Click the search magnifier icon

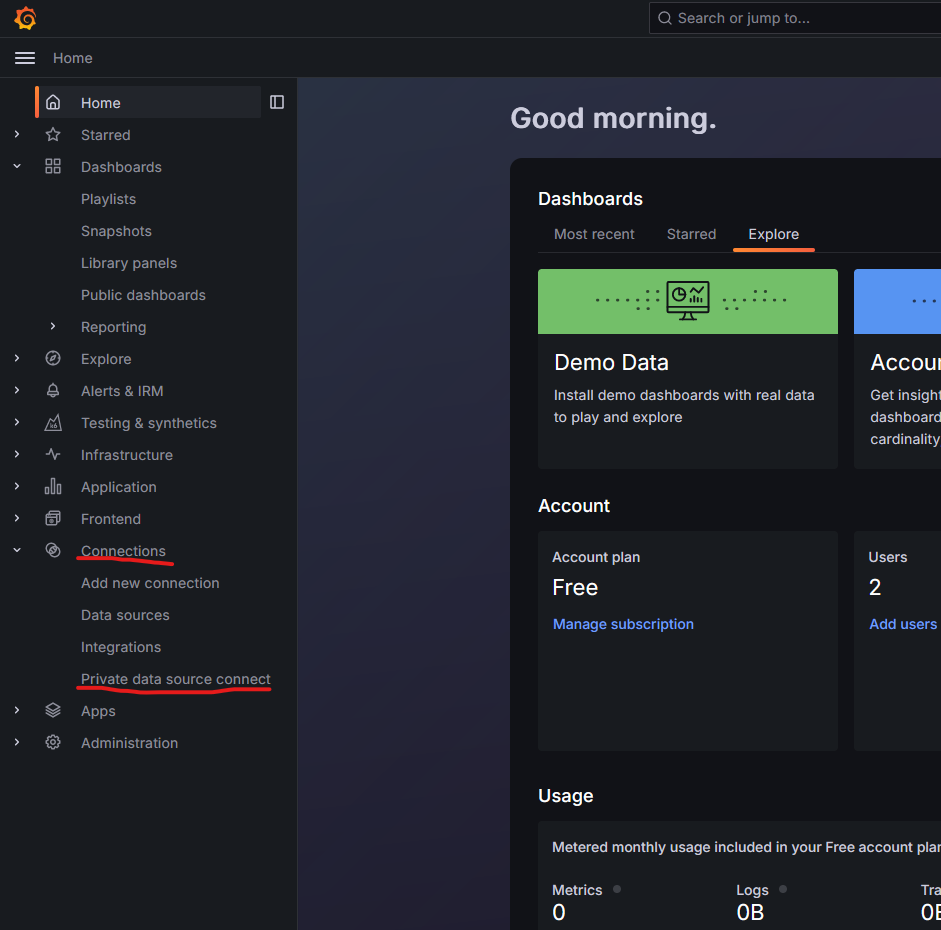coord(664,18)
